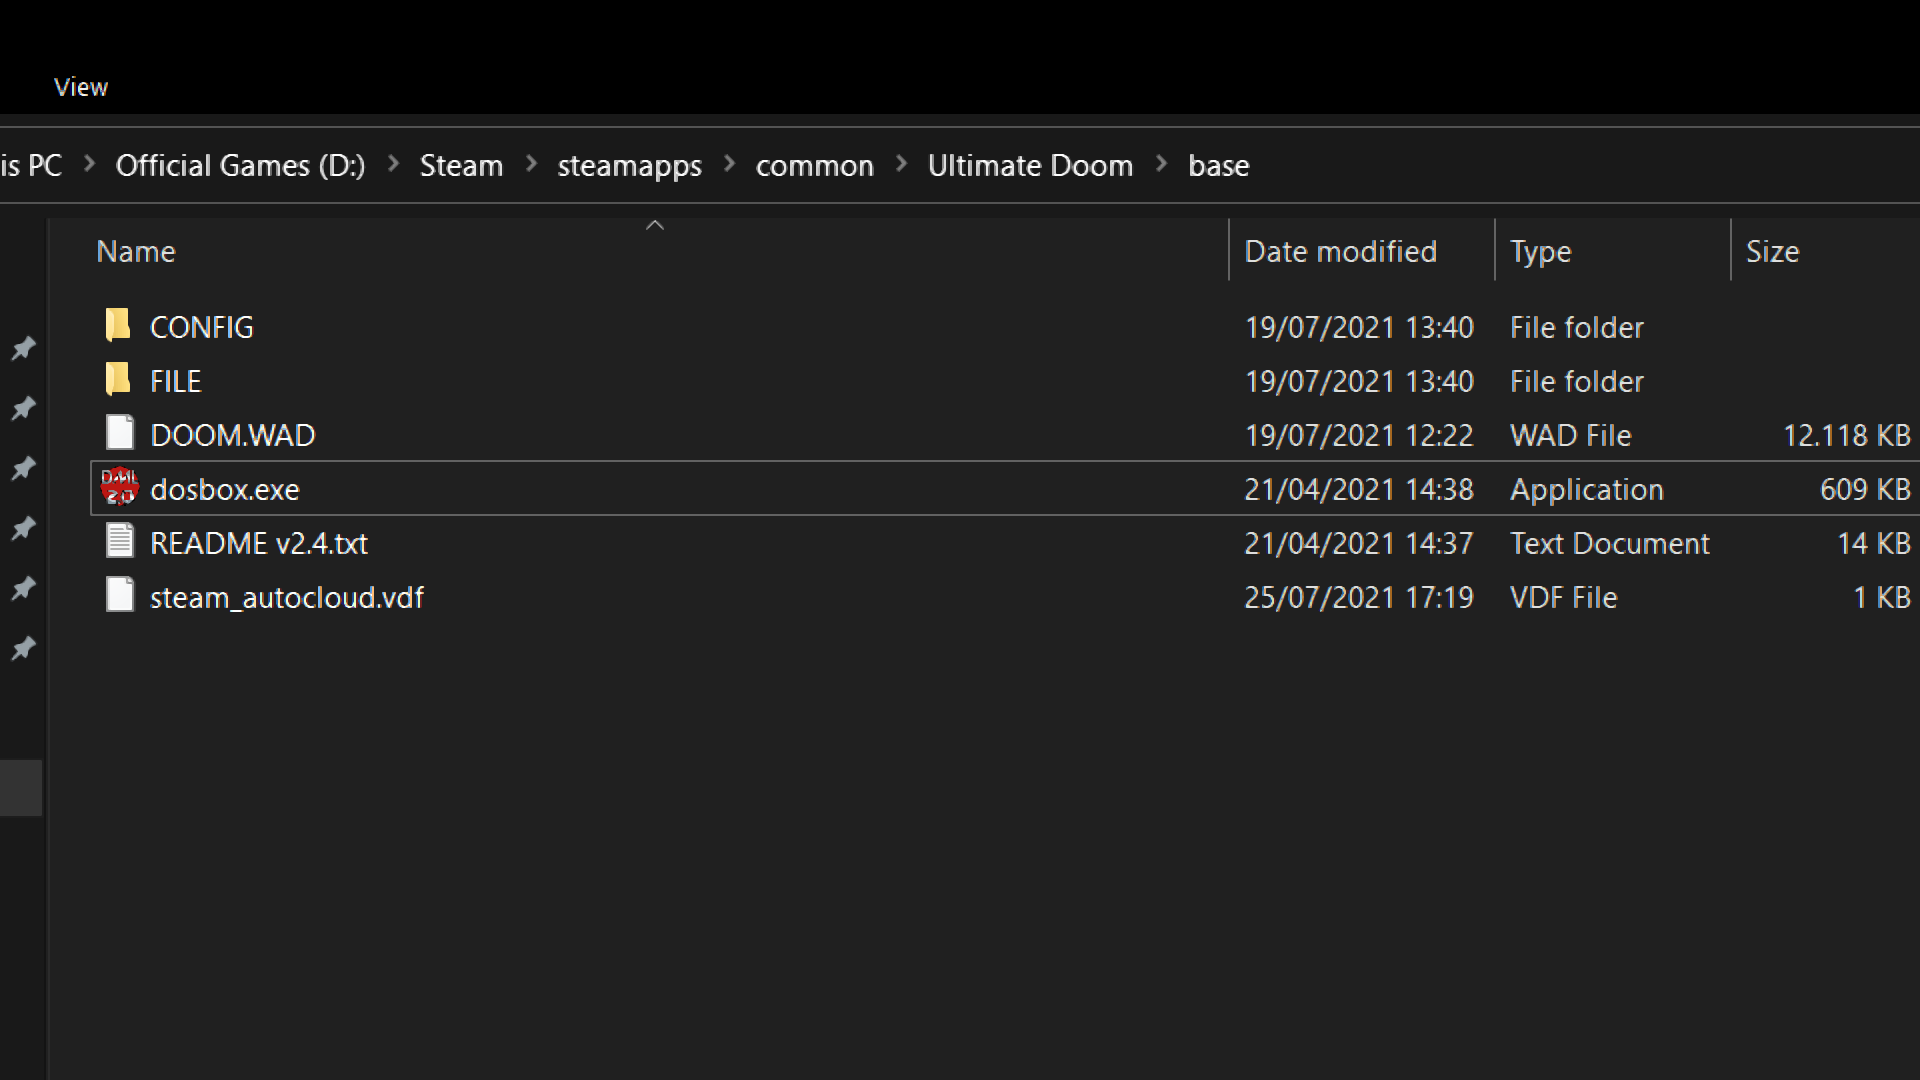This screenshot has height=1080, width=1920.
Task: Expand chevron after Steam in address bar
Action: [531, 164]
